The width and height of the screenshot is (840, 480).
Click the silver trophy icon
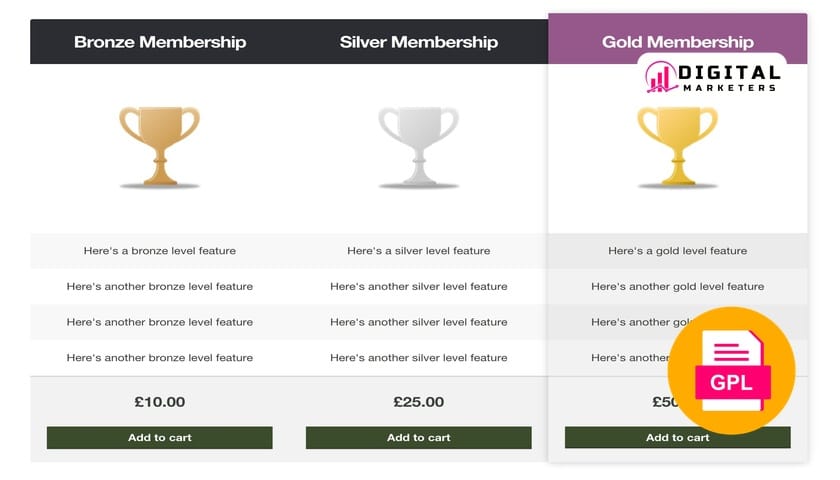pos(418,146)
